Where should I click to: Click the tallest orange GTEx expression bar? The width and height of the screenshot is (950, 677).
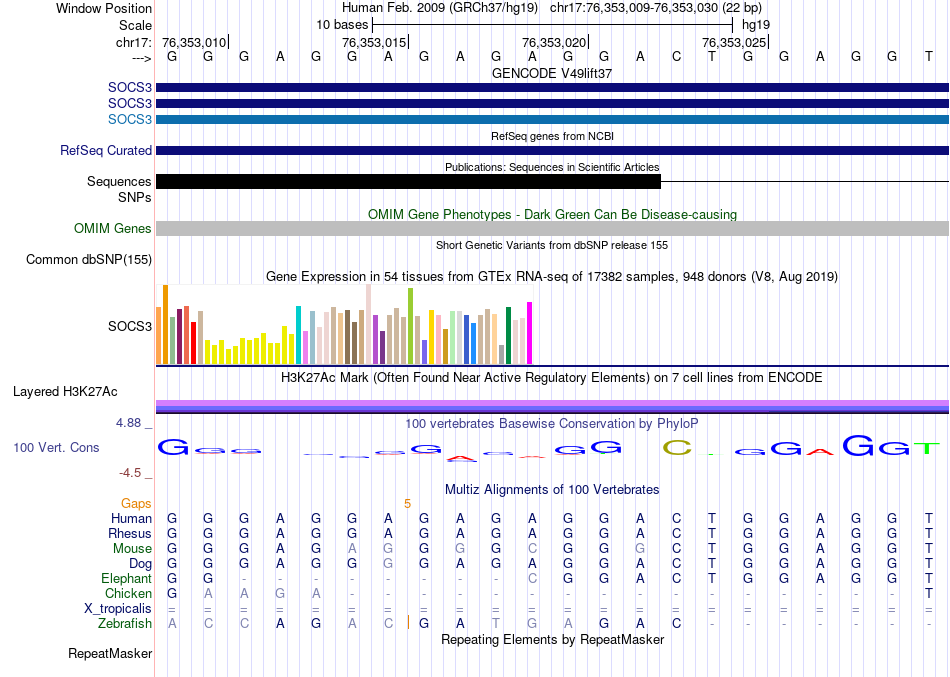165,324
